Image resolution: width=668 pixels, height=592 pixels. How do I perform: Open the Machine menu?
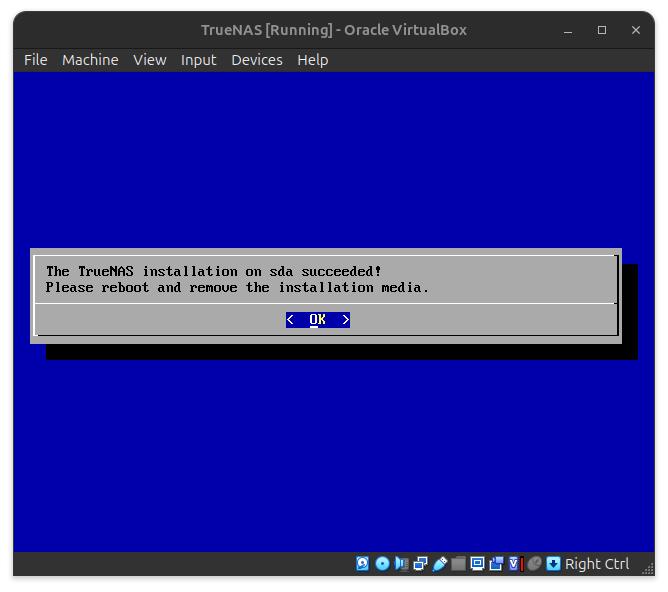coord(90,60)
